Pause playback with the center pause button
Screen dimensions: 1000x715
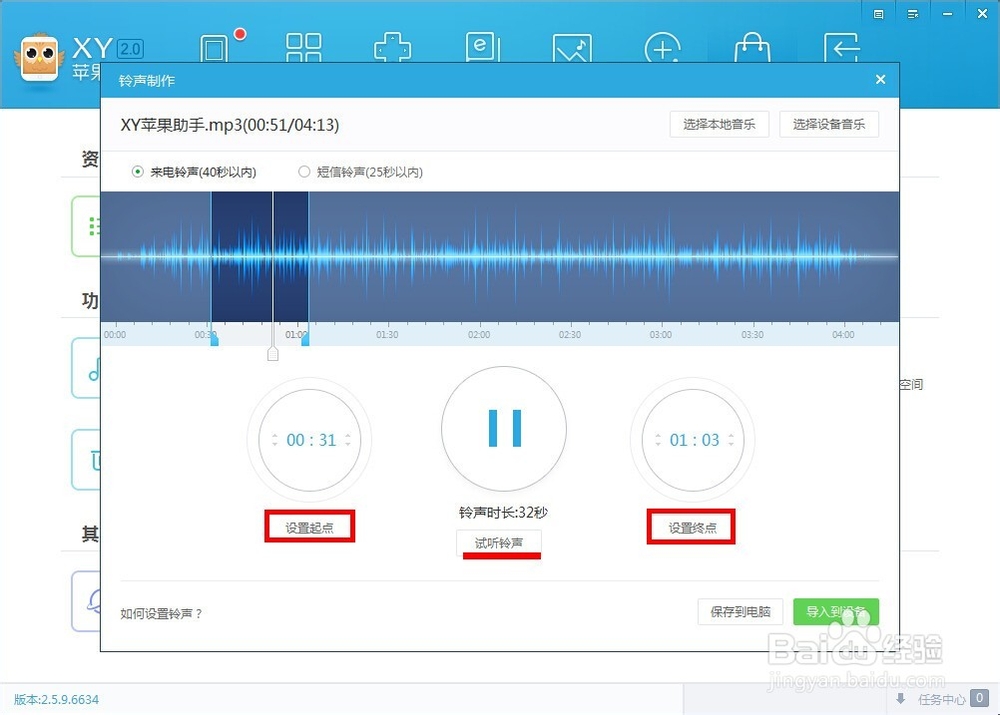[x=504, y=428]
